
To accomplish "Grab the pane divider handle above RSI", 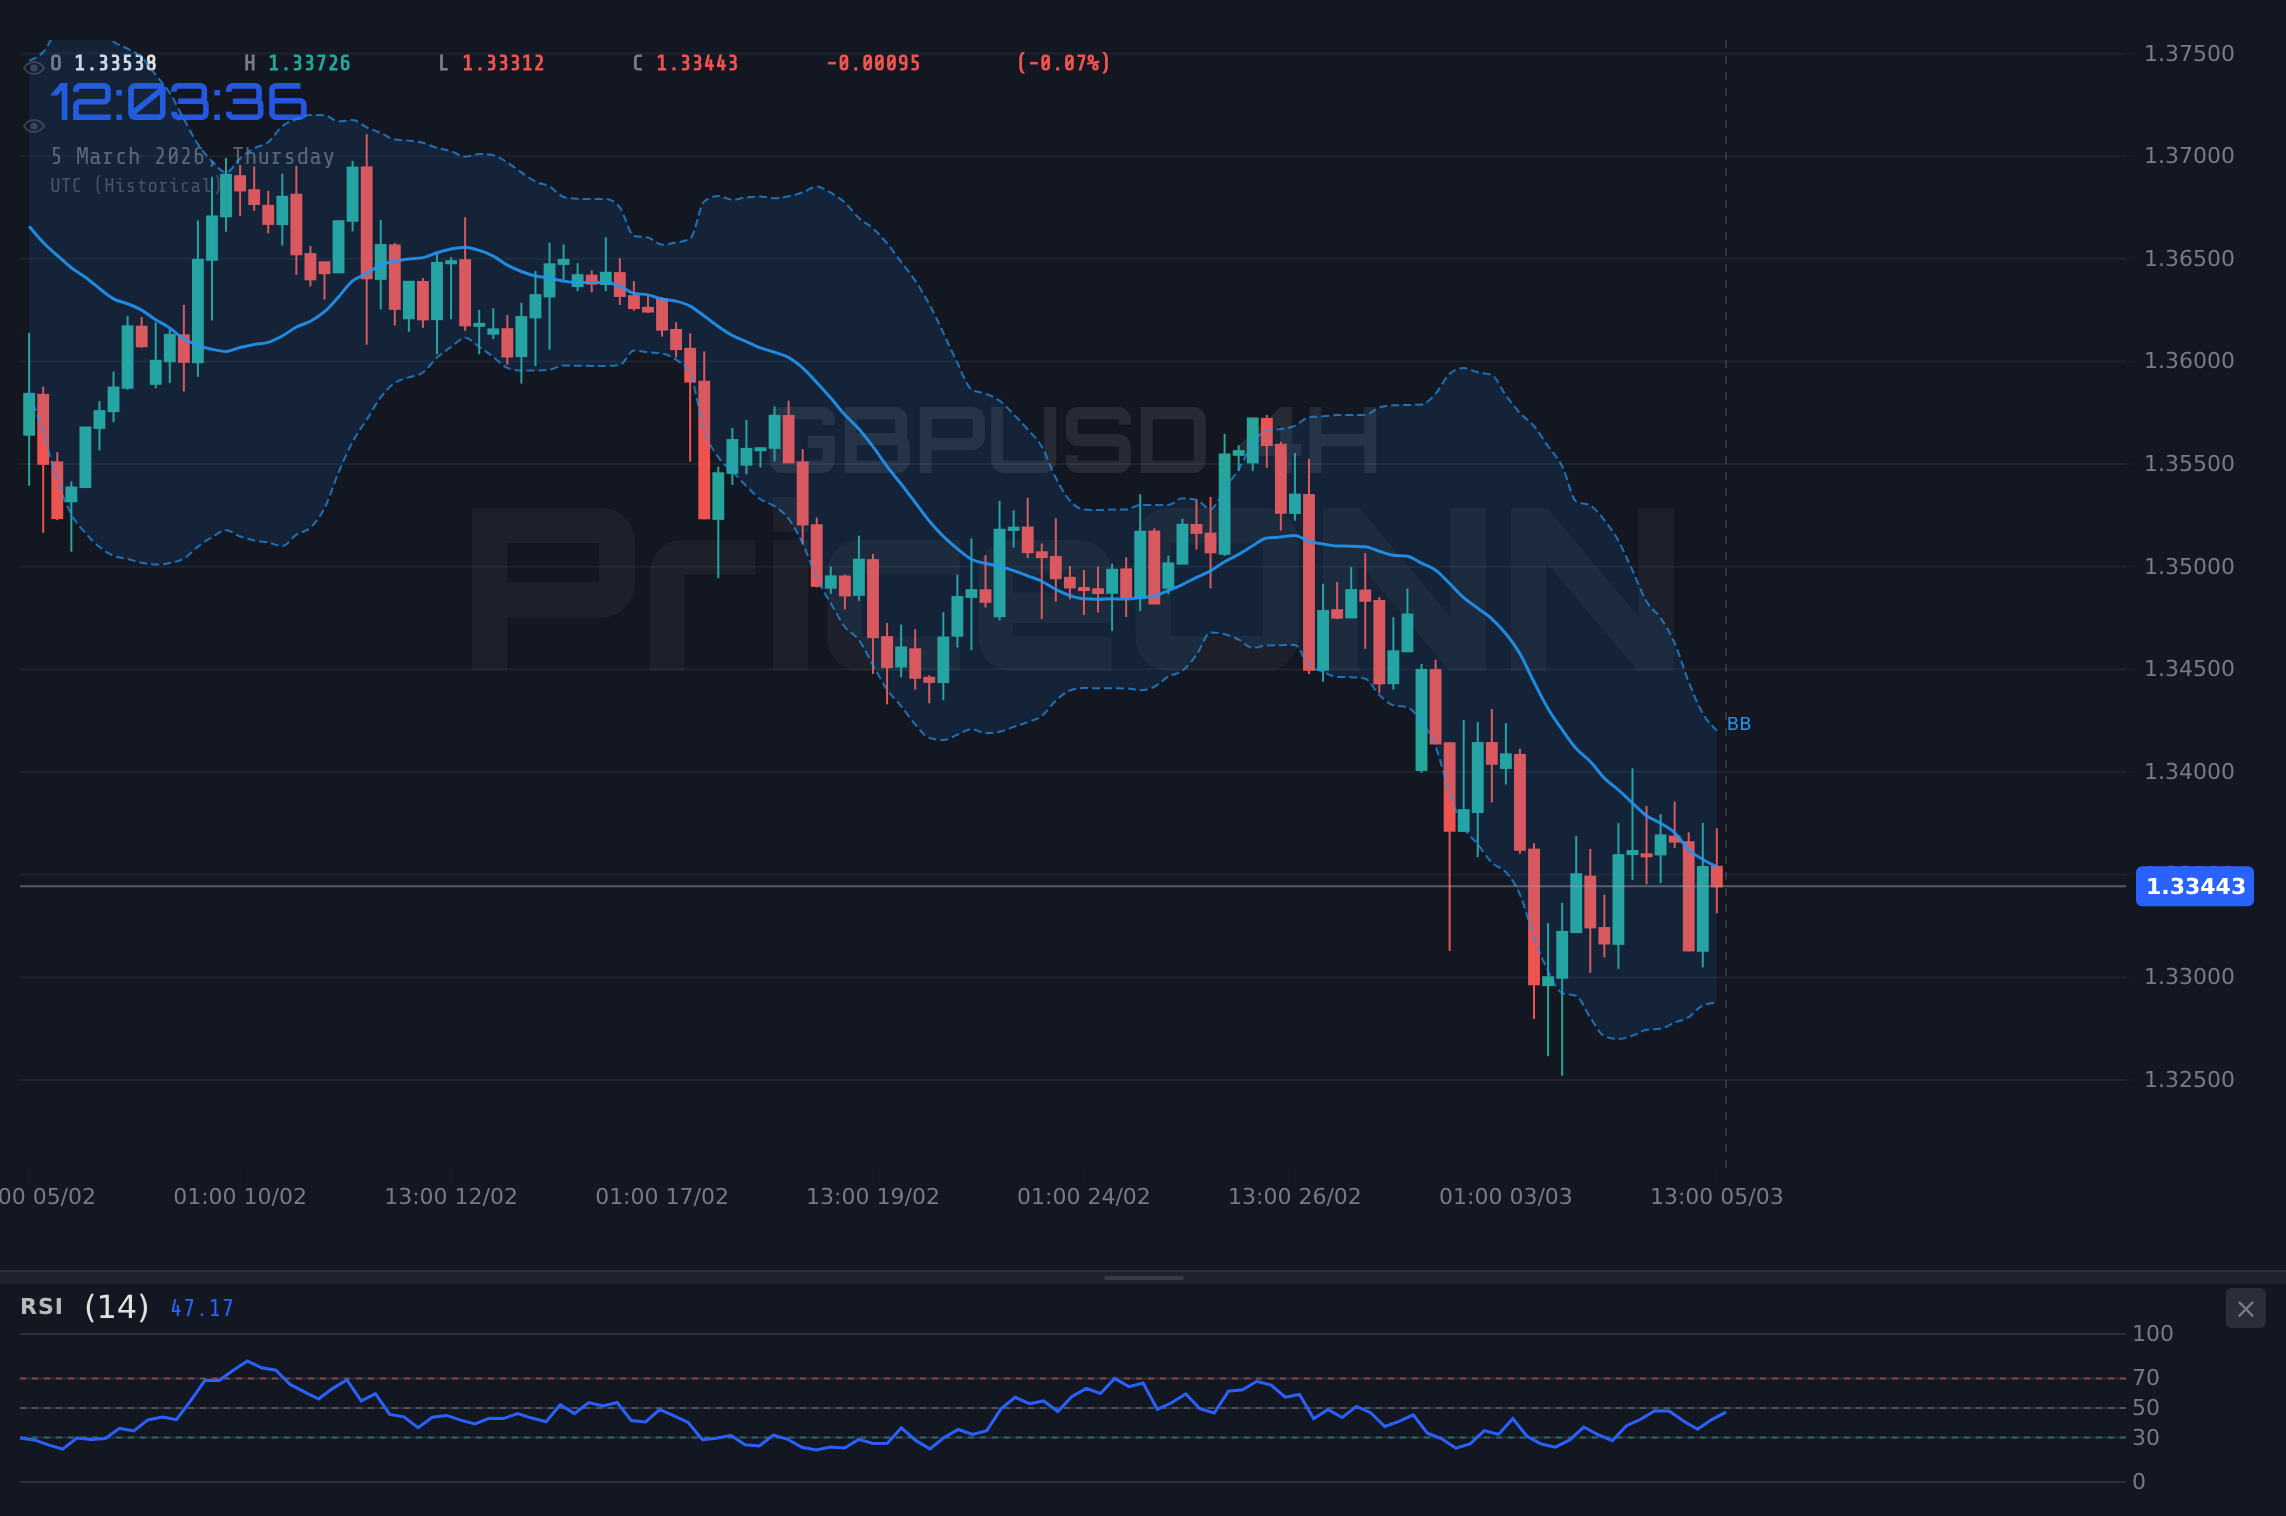I will tap(1143, 1278).
